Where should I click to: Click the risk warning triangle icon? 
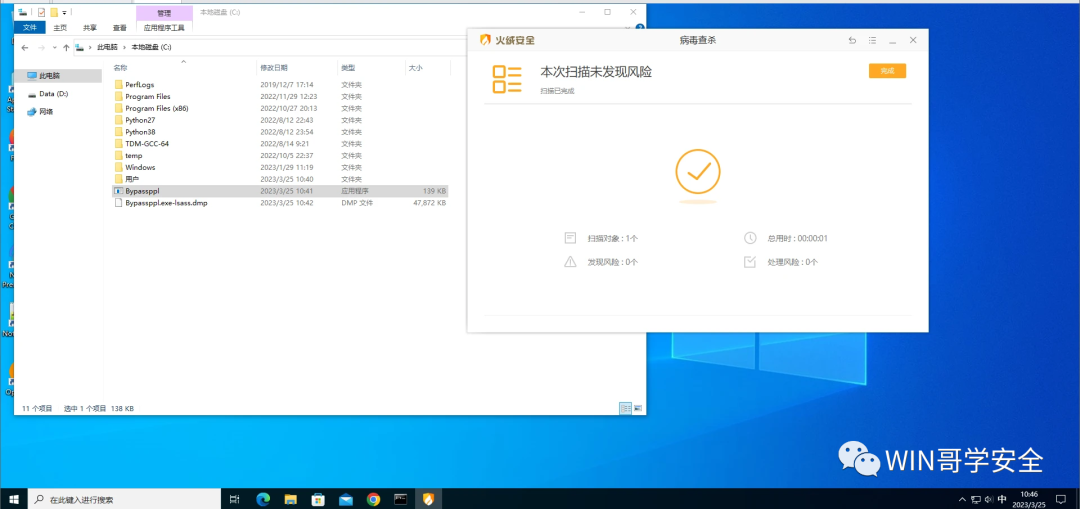pos(570,262)
